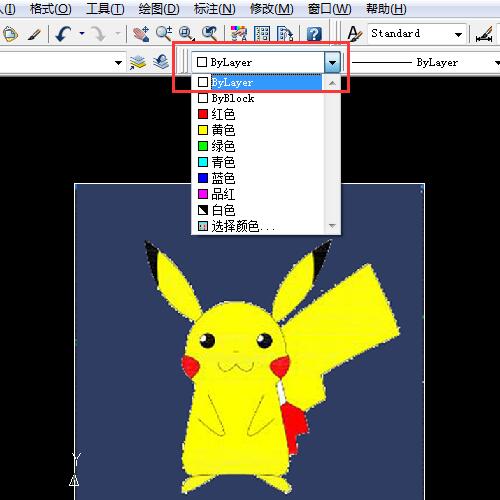
Task: Choose 蓝色 blue color option
Action: pyautogui.click(x=257, y=178)
